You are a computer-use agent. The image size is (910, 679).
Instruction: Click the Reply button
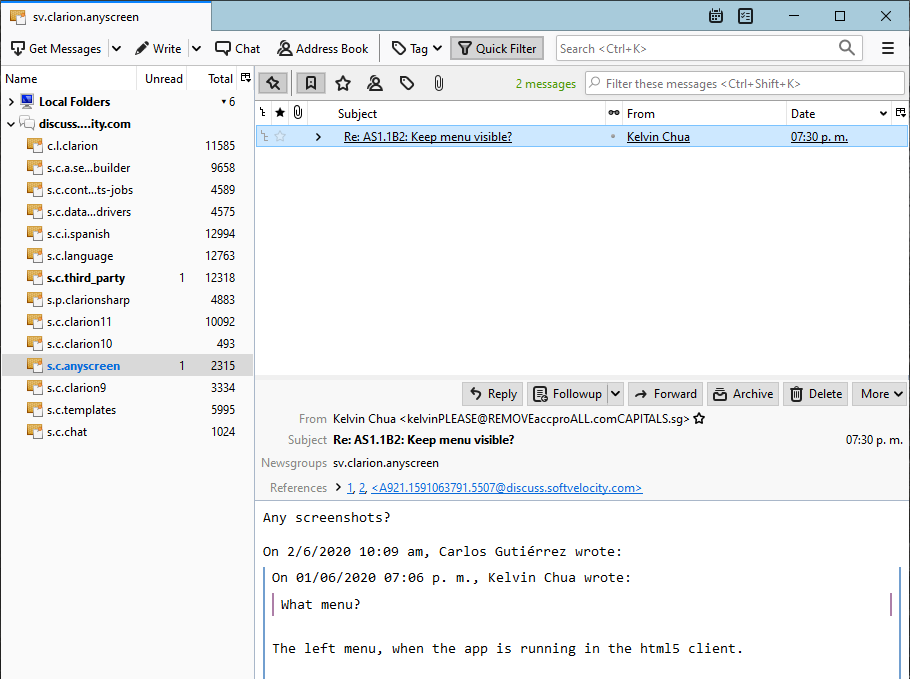tap(492, 394)
